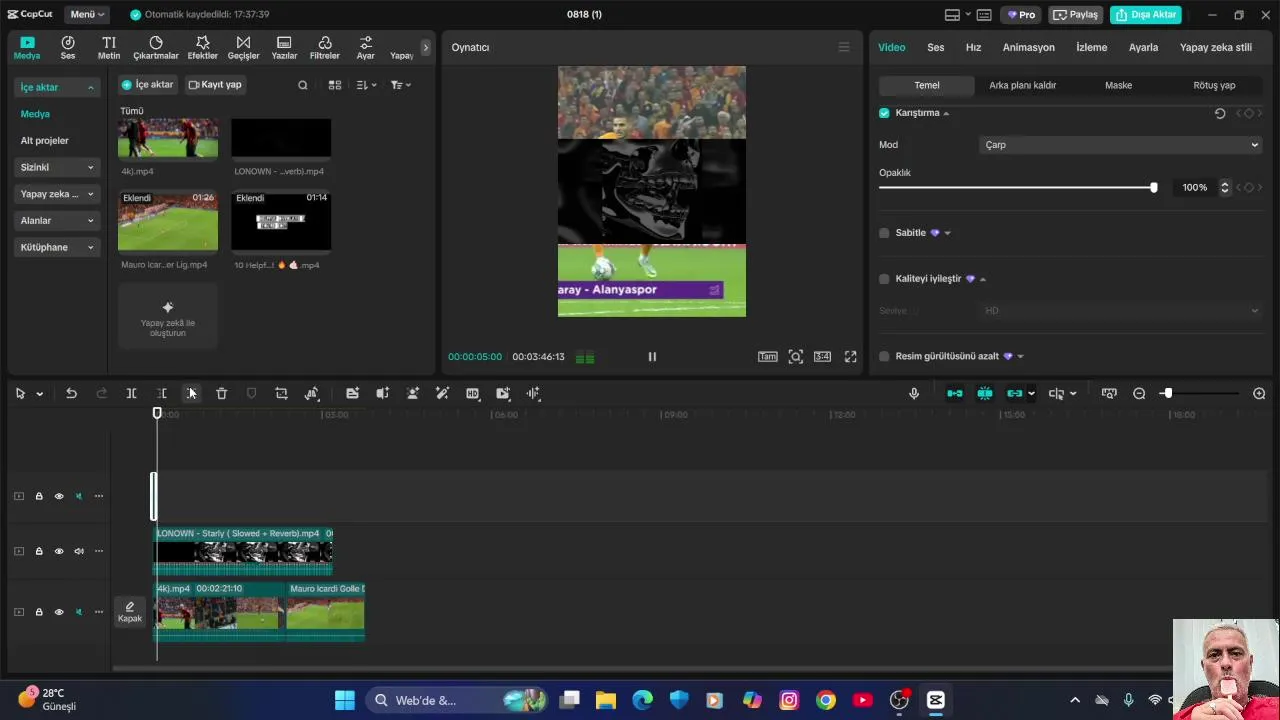Open the Metin text tool
The height and width of the screenshot is (720, 1280).
pyautogui.click(x=109, y=47)
